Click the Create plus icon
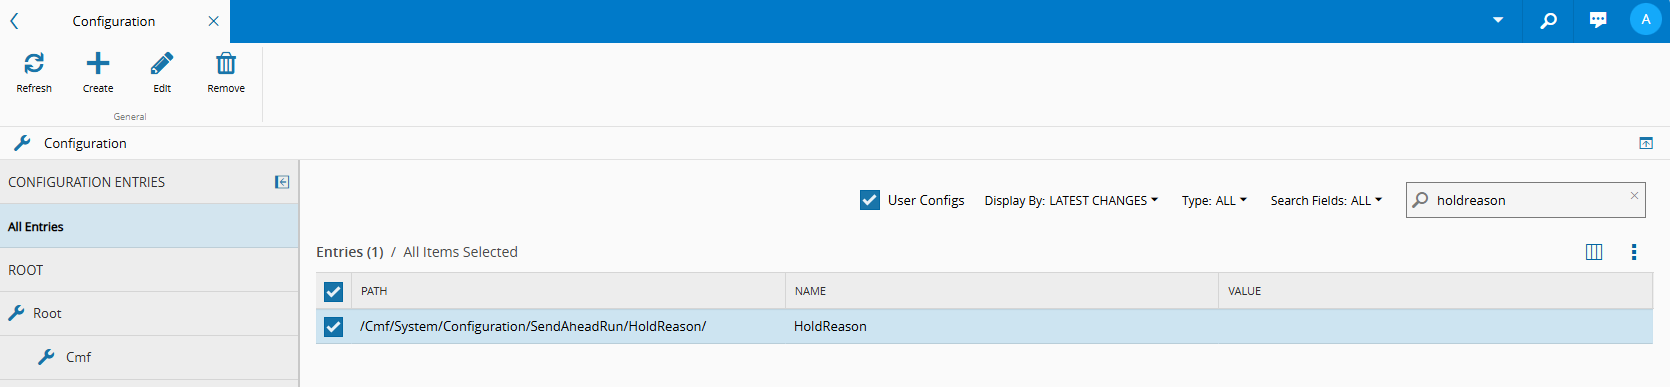Image resolution: width=1670 pixels, height=387 pixels. 98,64
